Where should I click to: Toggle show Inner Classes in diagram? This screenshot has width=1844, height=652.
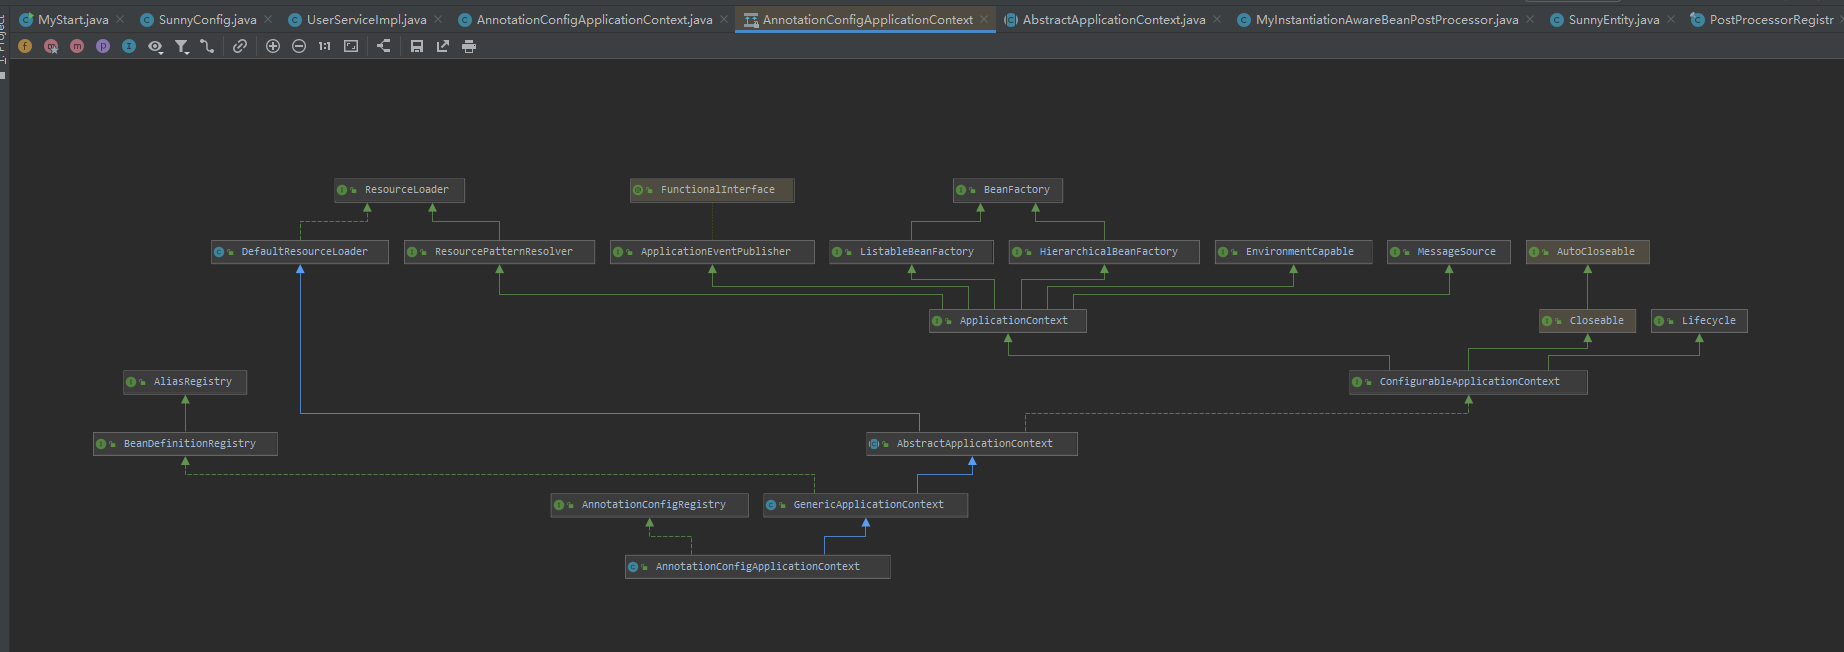[129, 46]
